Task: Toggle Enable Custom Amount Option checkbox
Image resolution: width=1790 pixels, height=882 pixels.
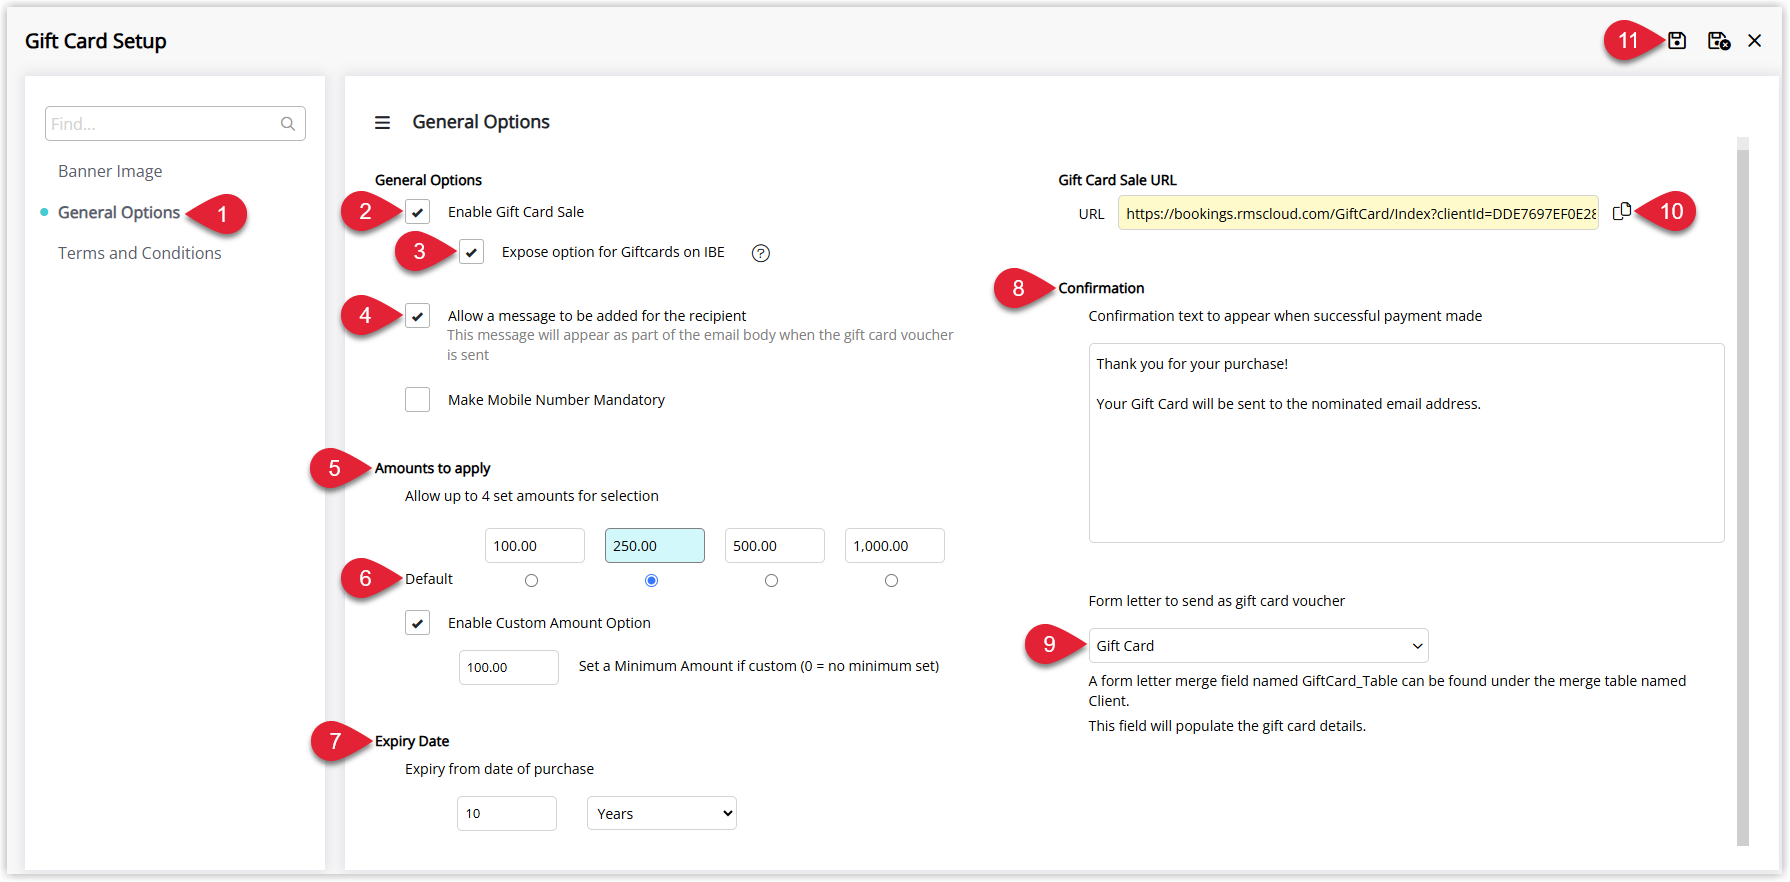Action: point(418,623)
